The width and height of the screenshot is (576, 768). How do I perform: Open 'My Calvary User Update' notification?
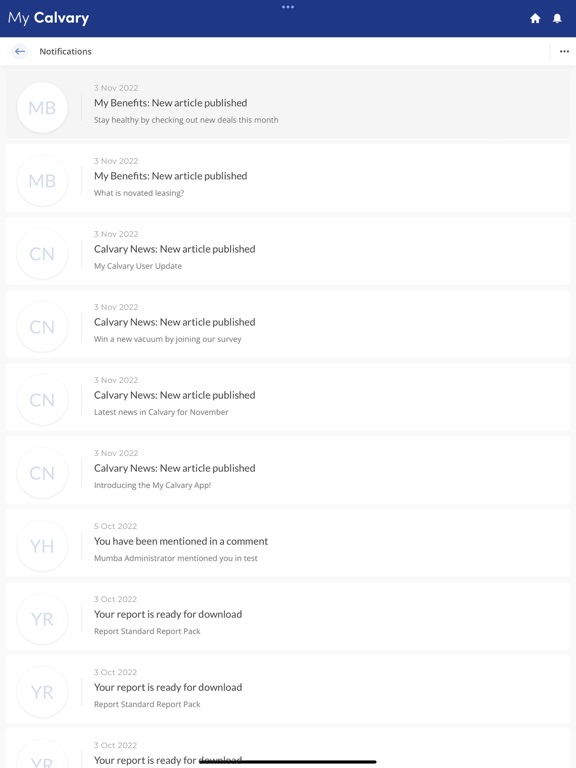click(288, 251)
